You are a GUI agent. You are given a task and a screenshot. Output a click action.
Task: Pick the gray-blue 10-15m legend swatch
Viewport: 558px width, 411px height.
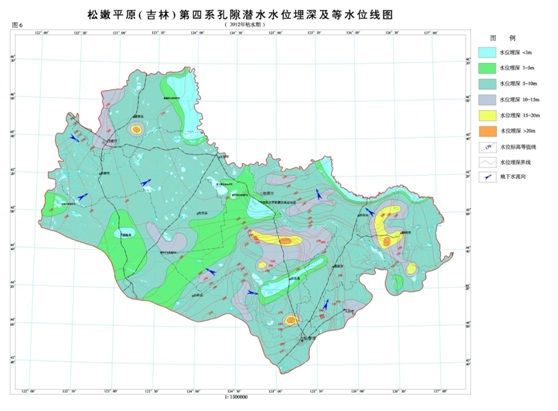(487, 99)
